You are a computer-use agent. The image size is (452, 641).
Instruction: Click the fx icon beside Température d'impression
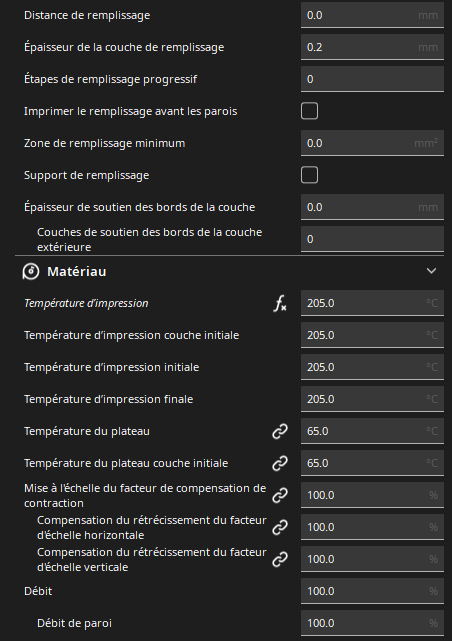(280, 304)
